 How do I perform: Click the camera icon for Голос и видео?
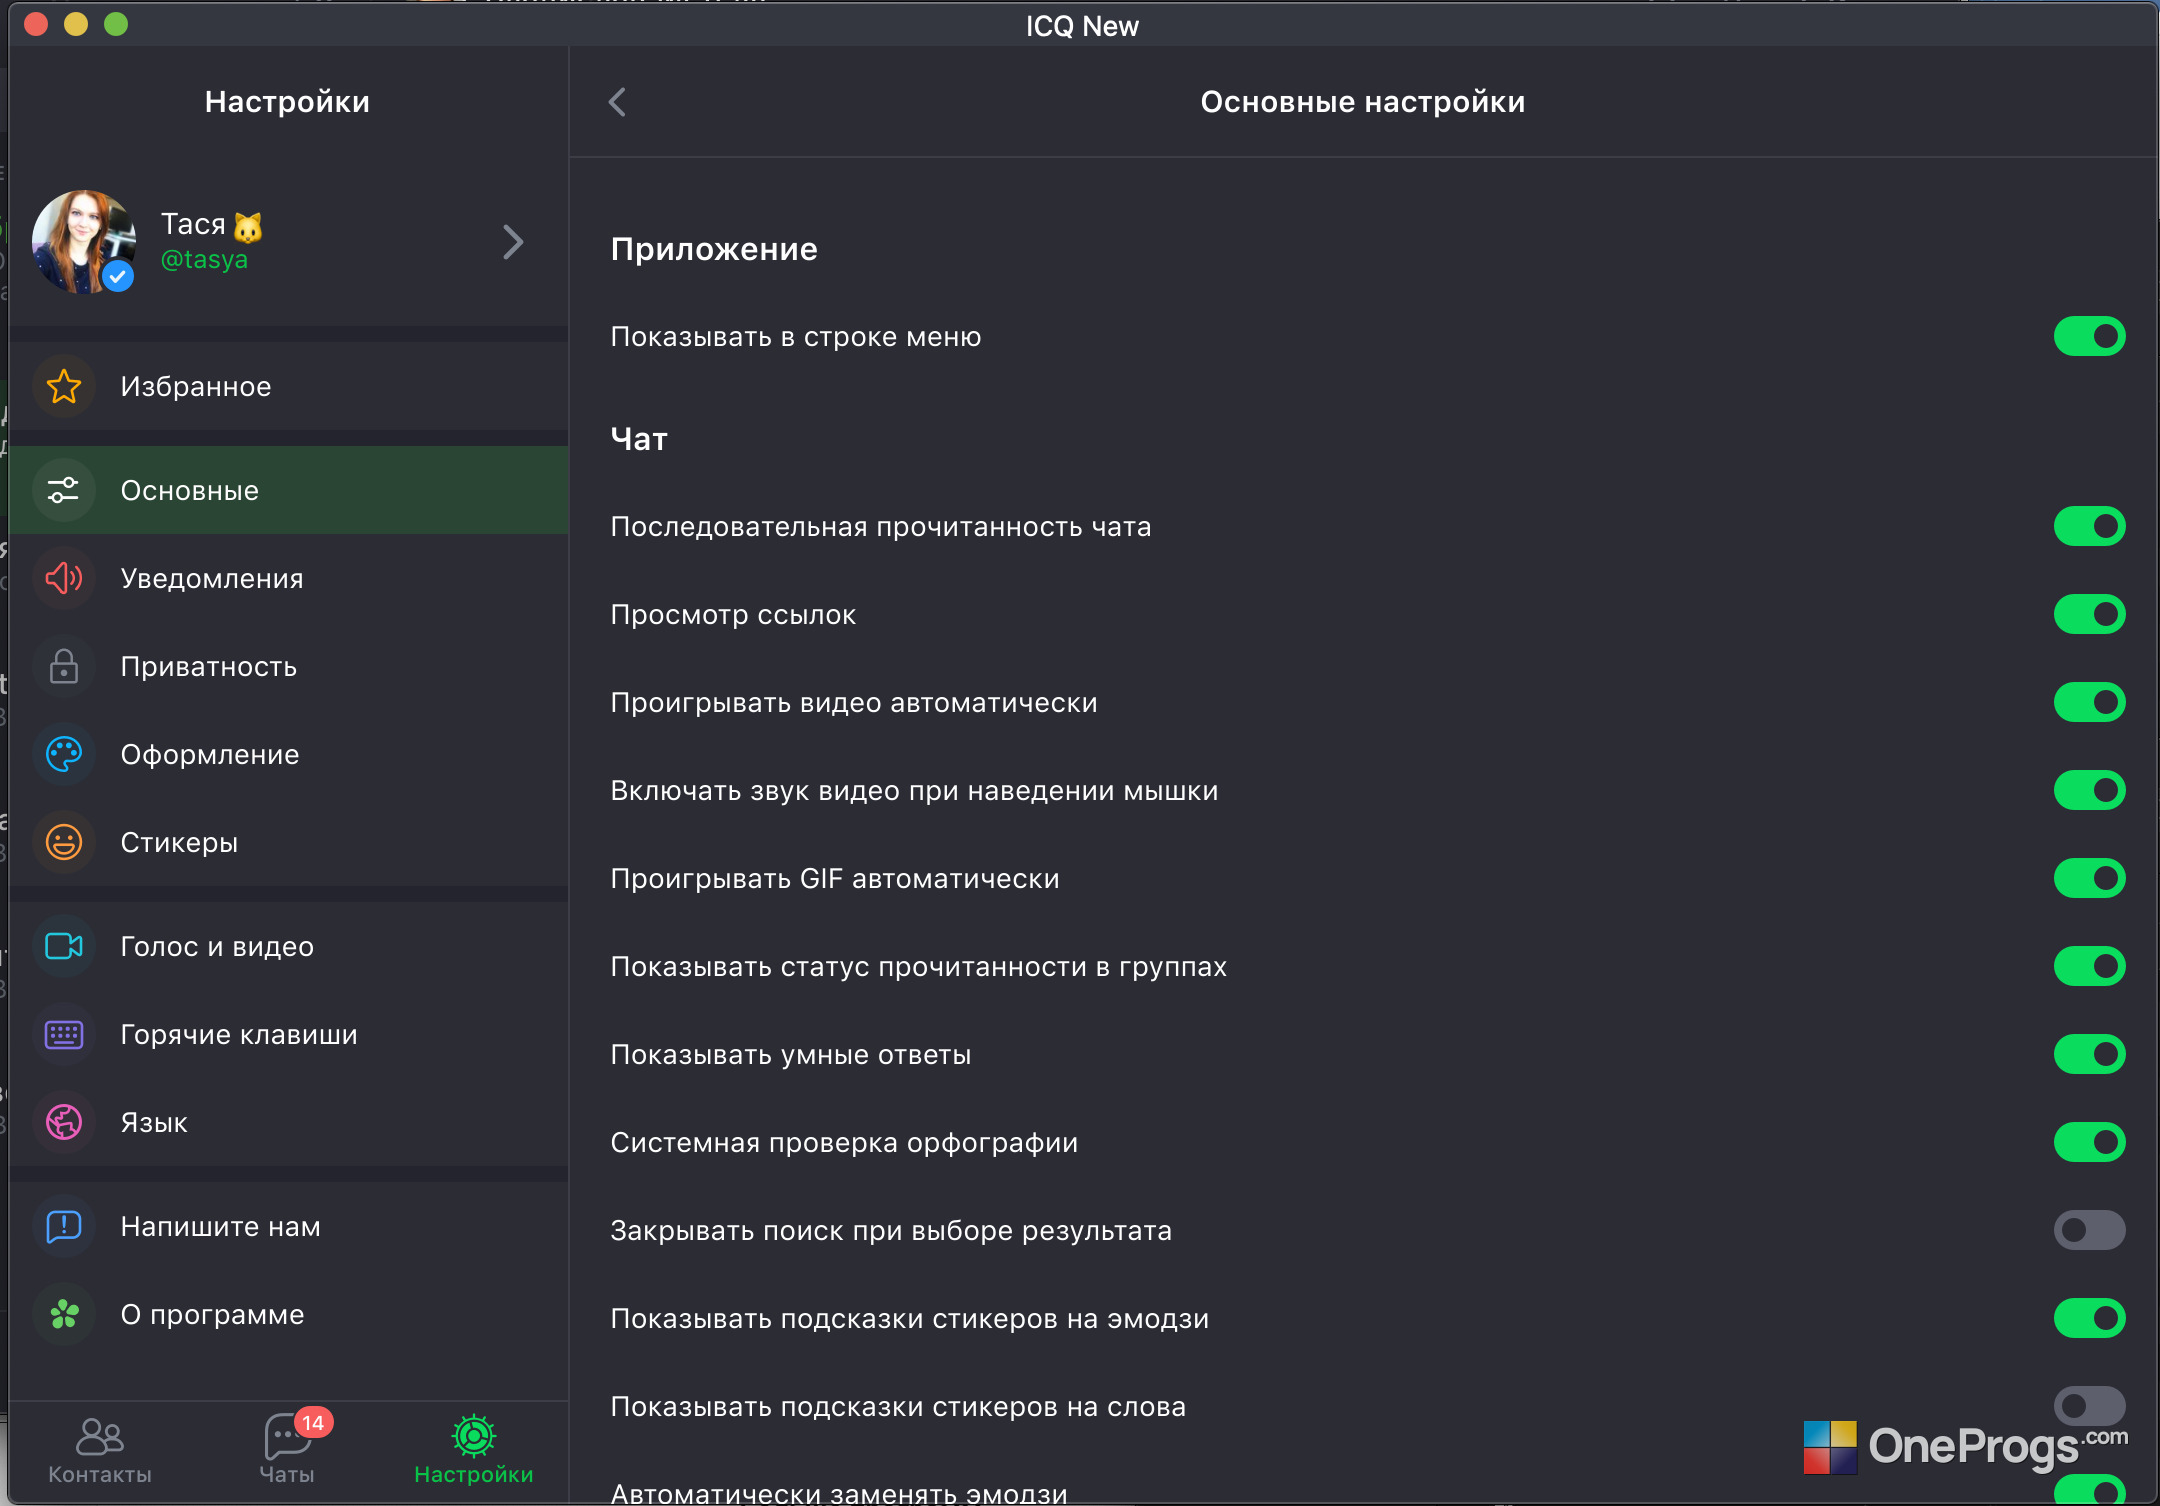64,946
